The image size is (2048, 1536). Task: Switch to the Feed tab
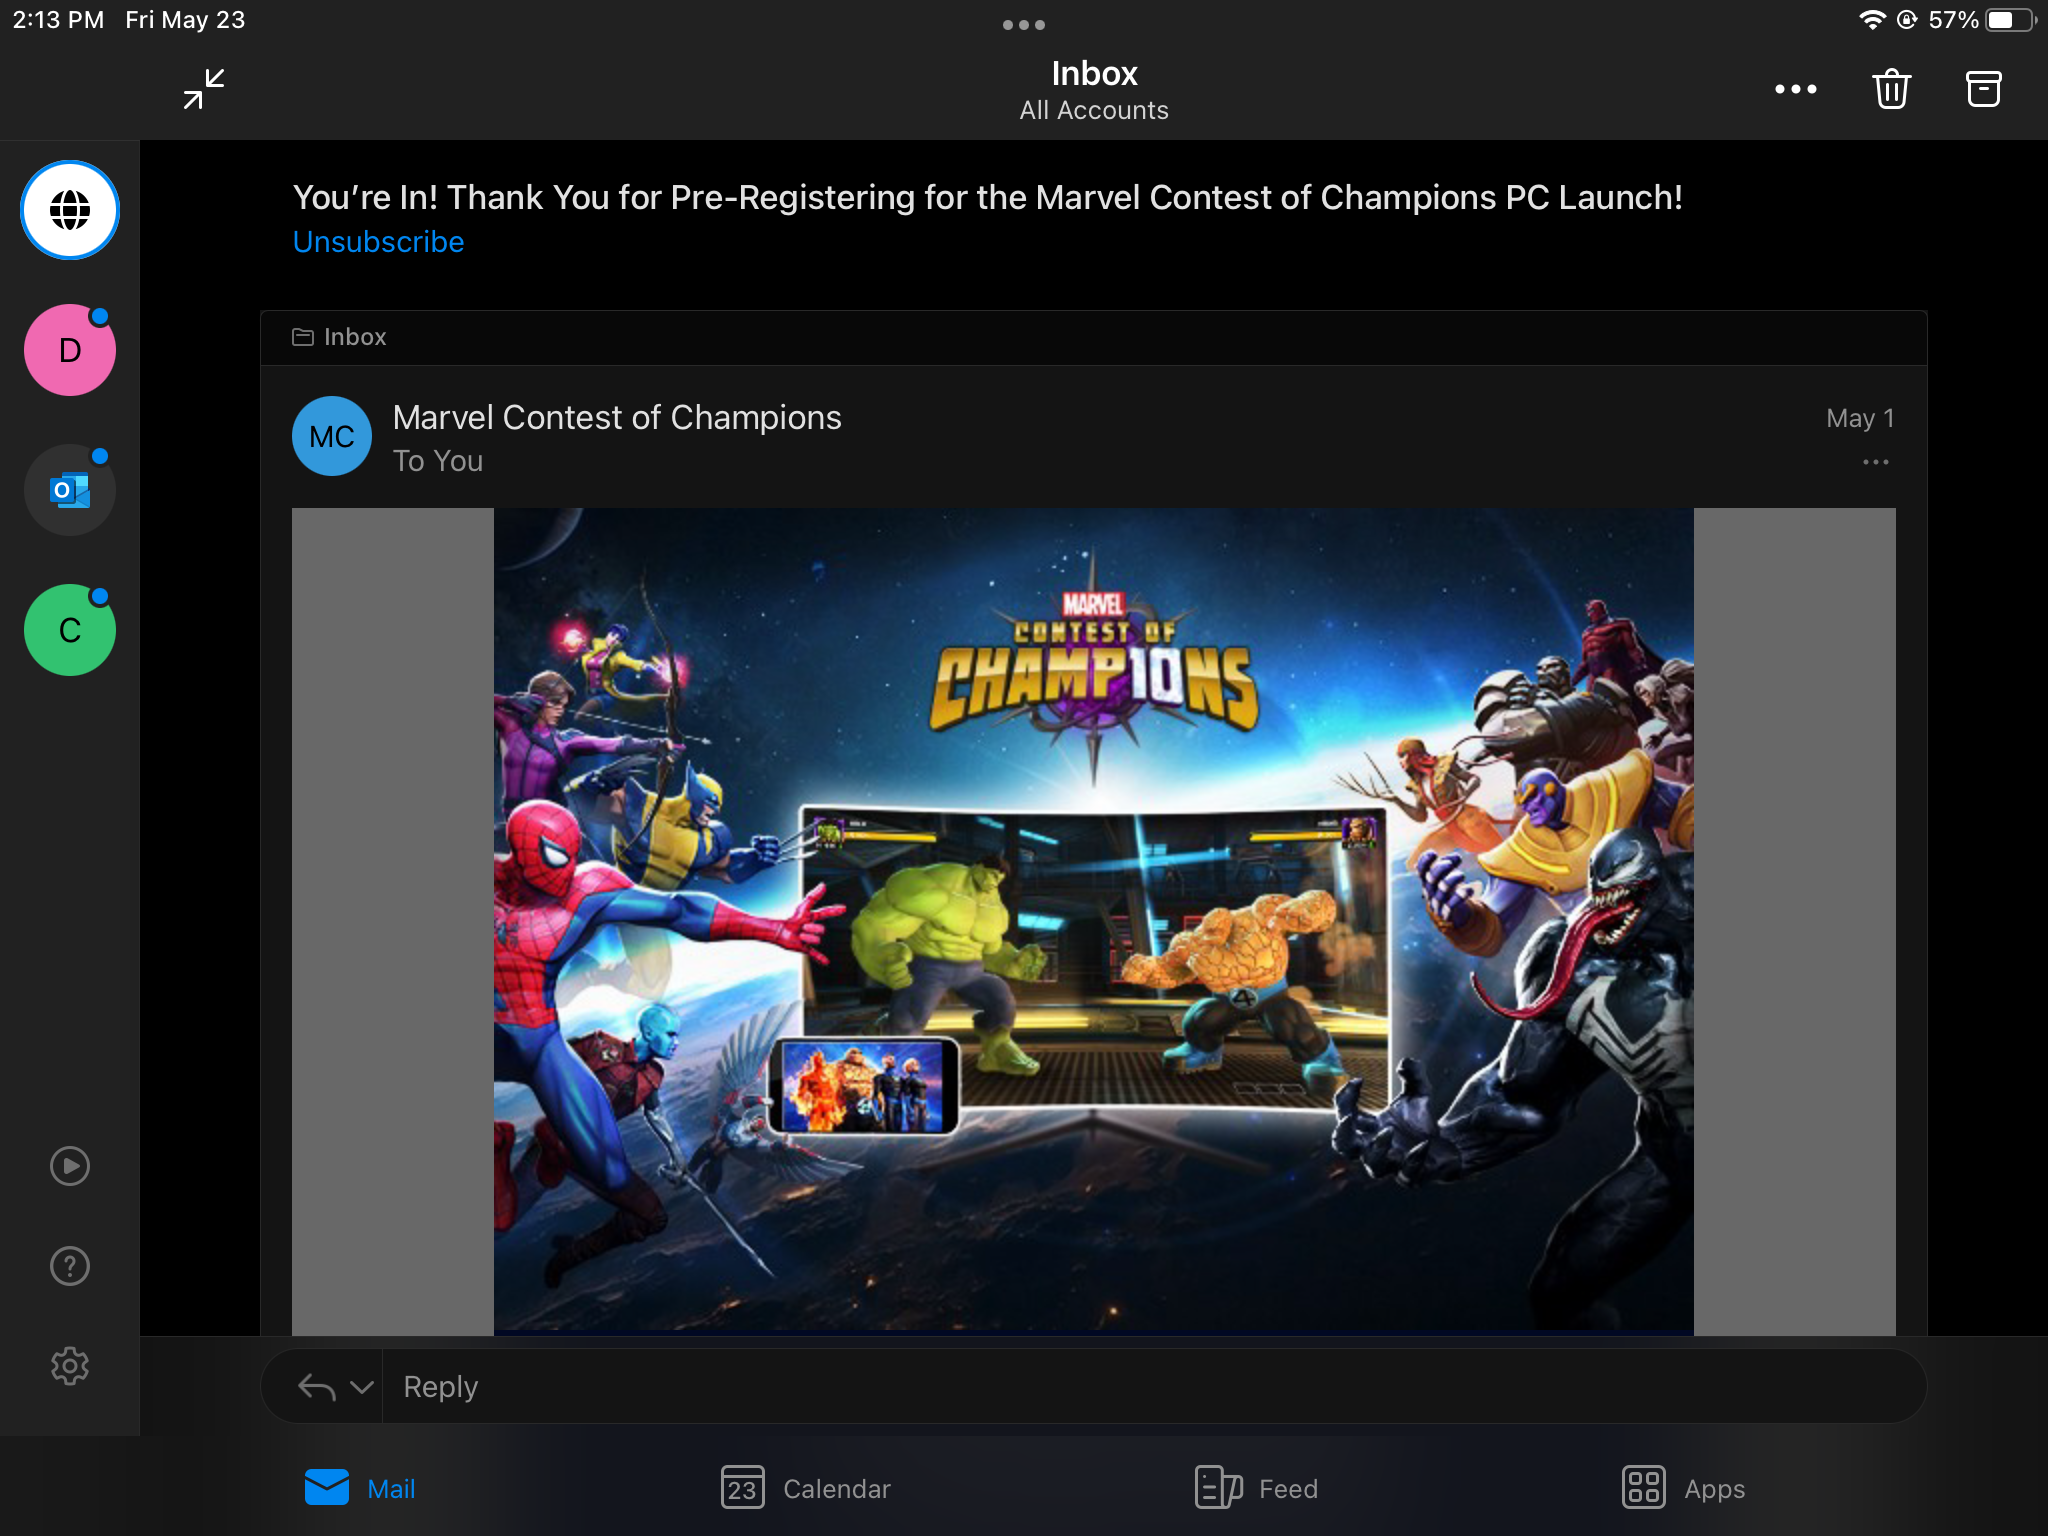[1257, 1488]
